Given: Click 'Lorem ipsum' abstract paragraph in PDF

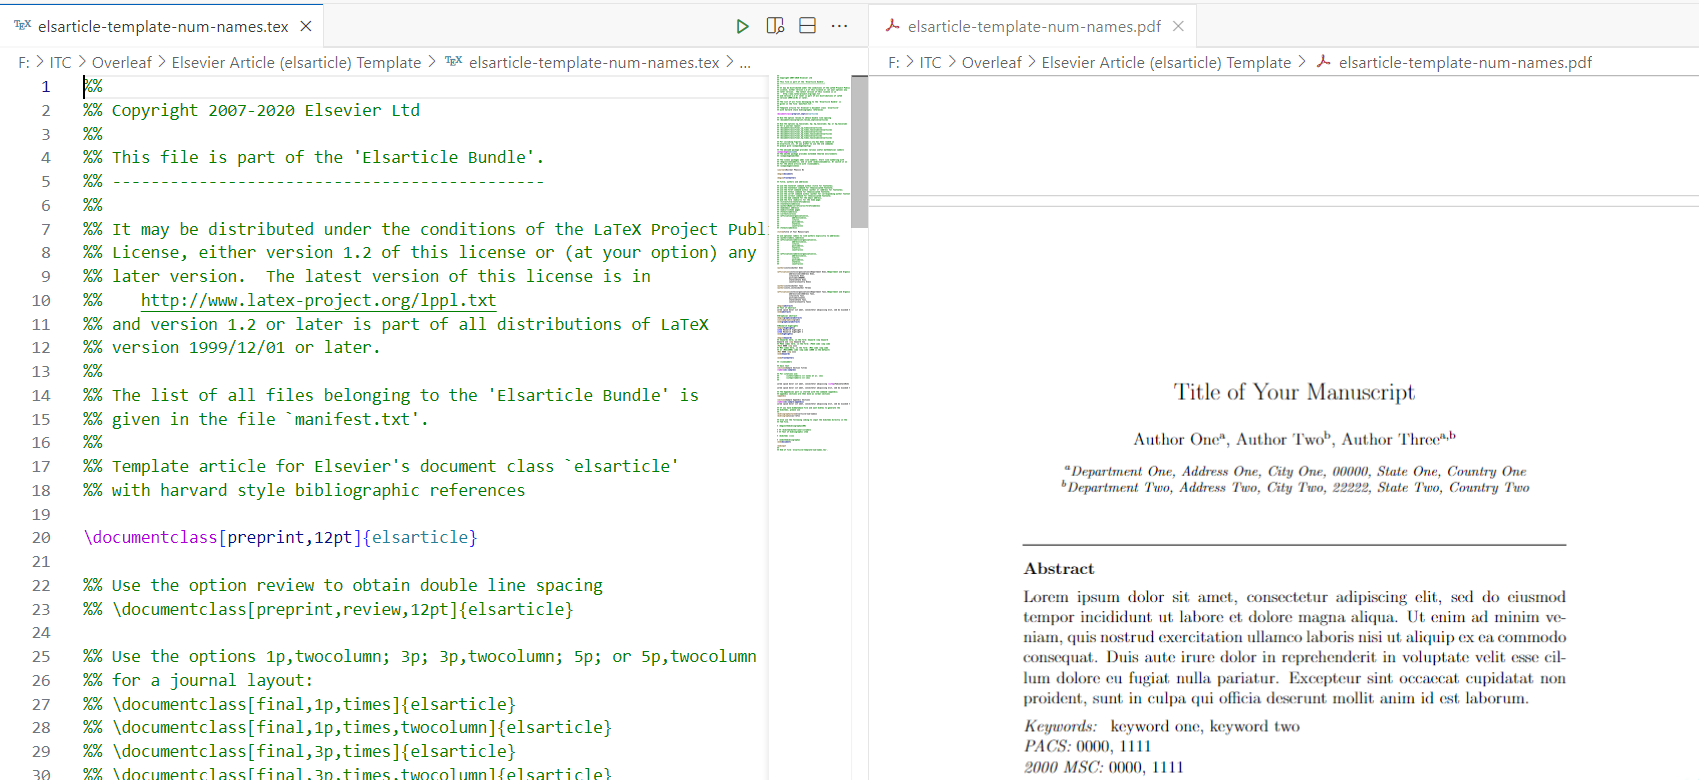Looking at the screenshot, I should coord(1294,647).
